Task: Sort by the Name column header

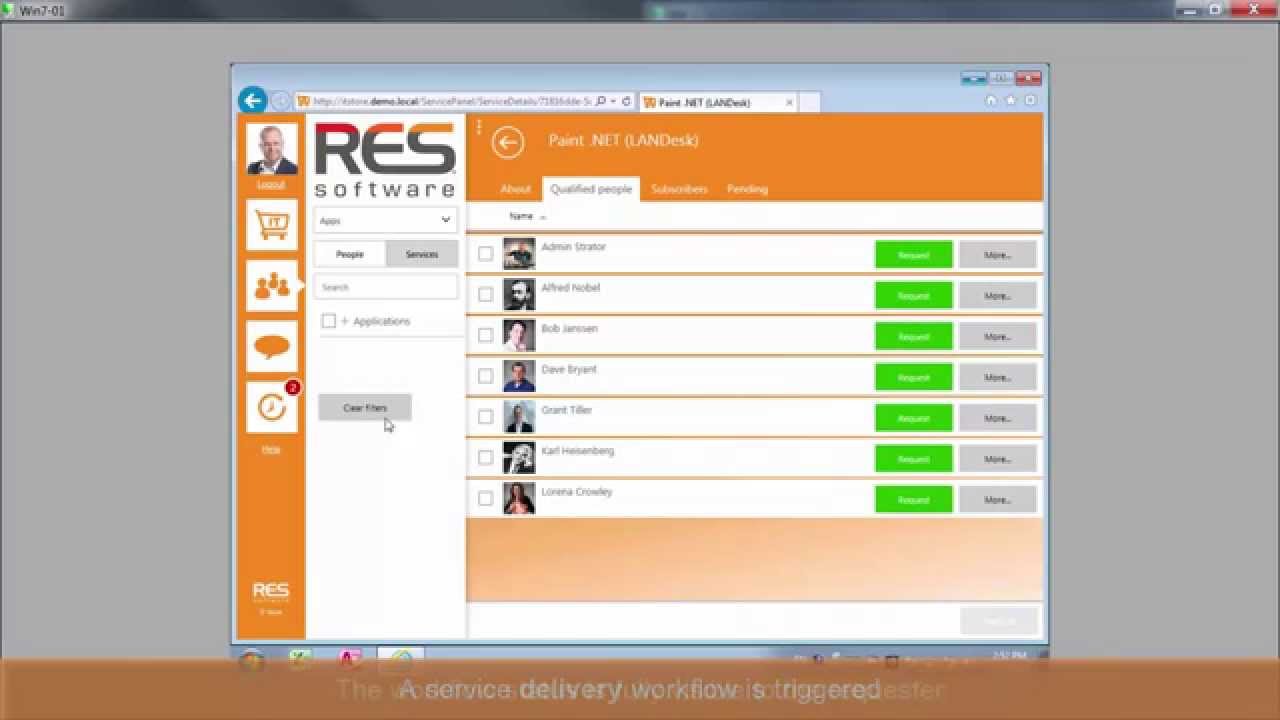Action: click(521, 216)
